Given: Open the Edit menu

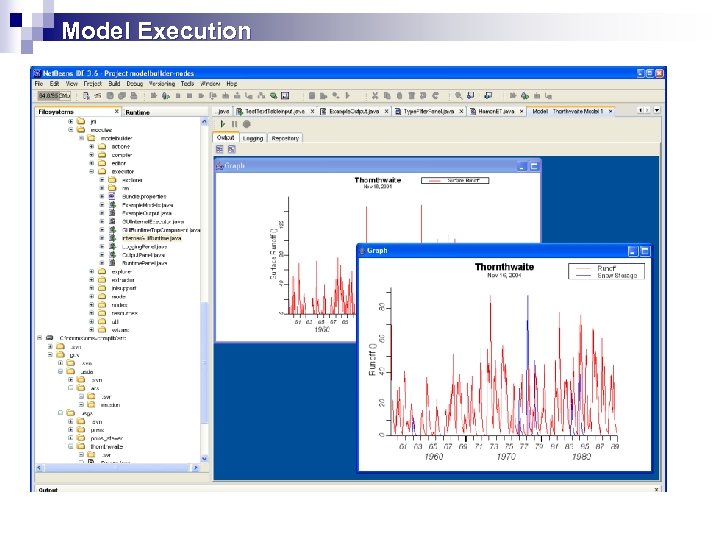Looking at the screenshot, I should point(55,84).
